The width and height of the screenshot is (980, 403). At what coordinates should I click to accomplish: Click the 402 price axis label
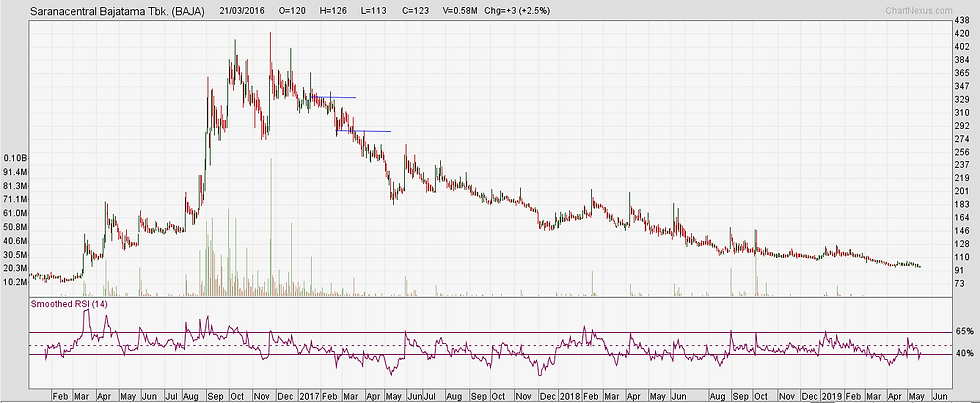click(963, 47)
